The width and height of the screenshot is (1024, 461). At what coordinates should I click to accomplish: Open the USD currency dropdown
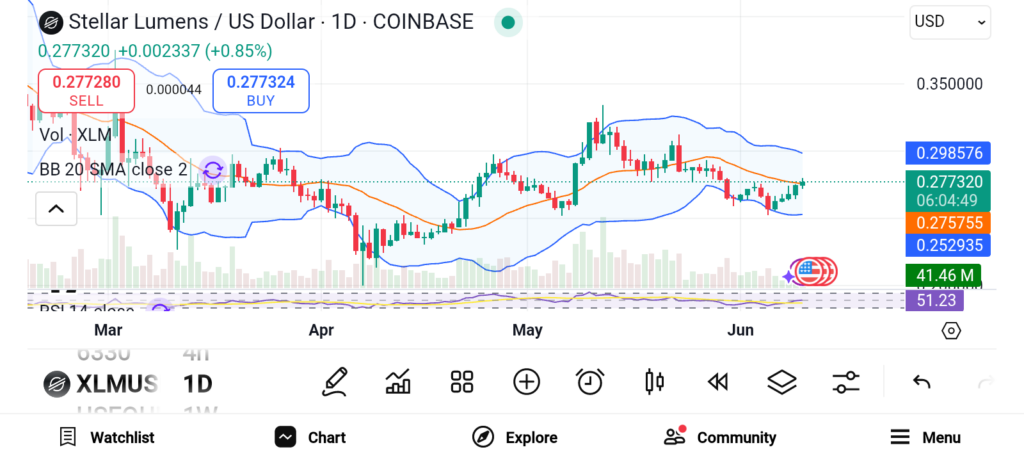click(x=949, y=21)
